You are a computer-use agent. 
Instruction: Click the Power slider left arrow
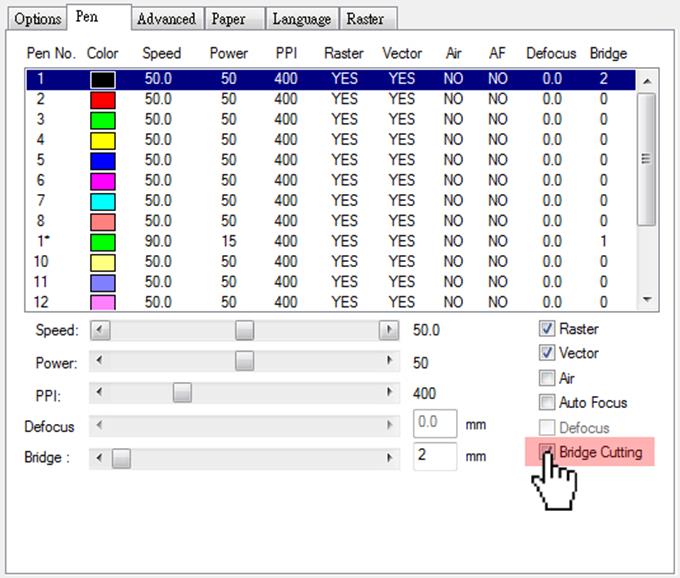(99, 361)
